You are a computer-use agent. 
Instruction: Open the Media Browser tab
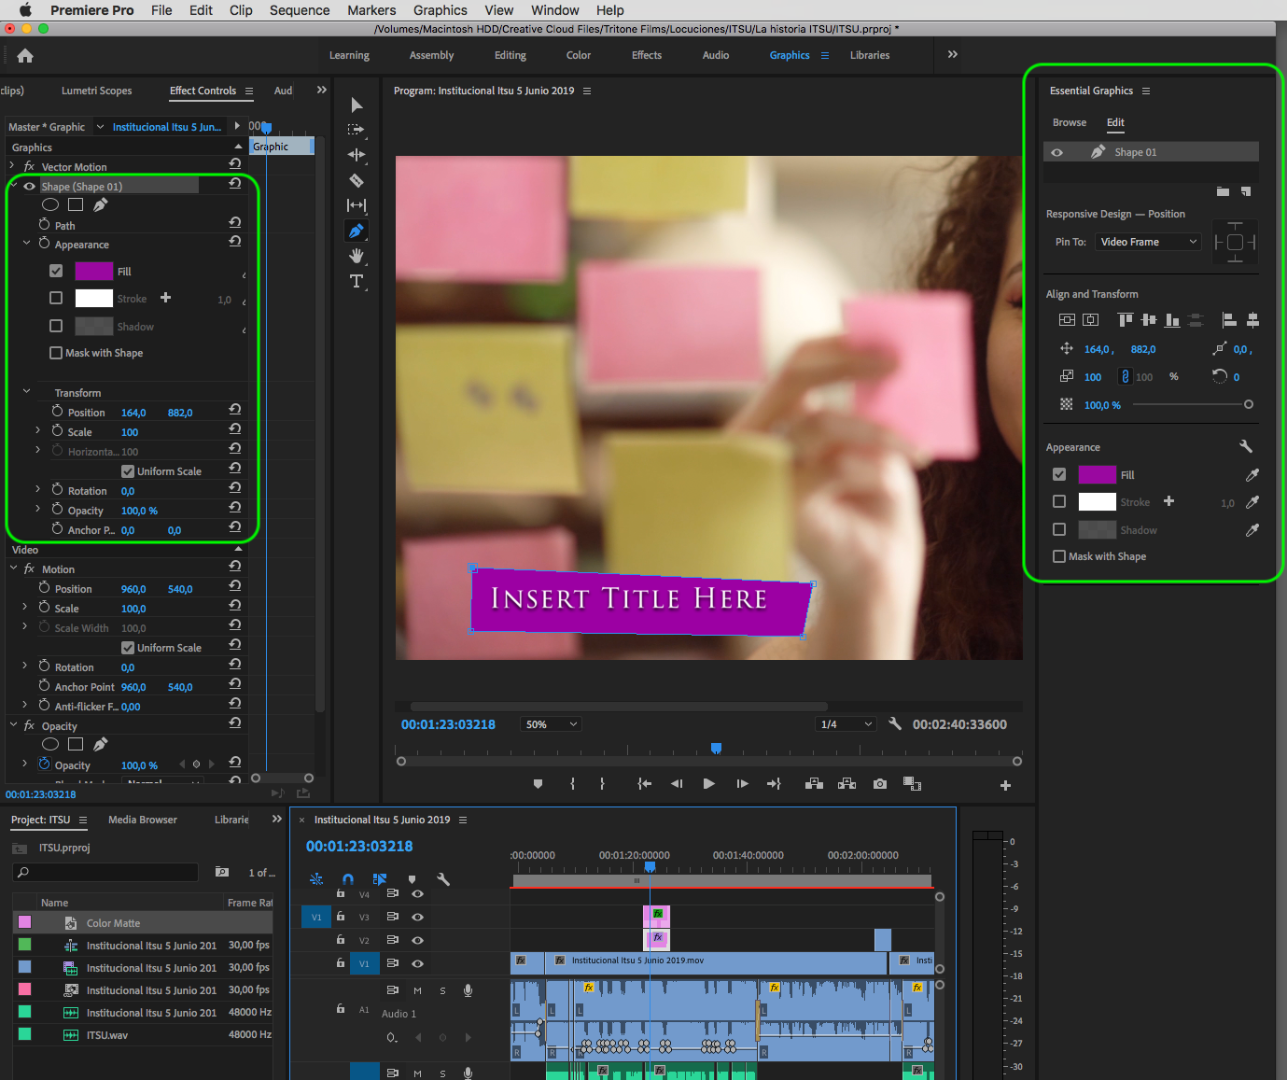pyautogui.click(x=143, y=820)
